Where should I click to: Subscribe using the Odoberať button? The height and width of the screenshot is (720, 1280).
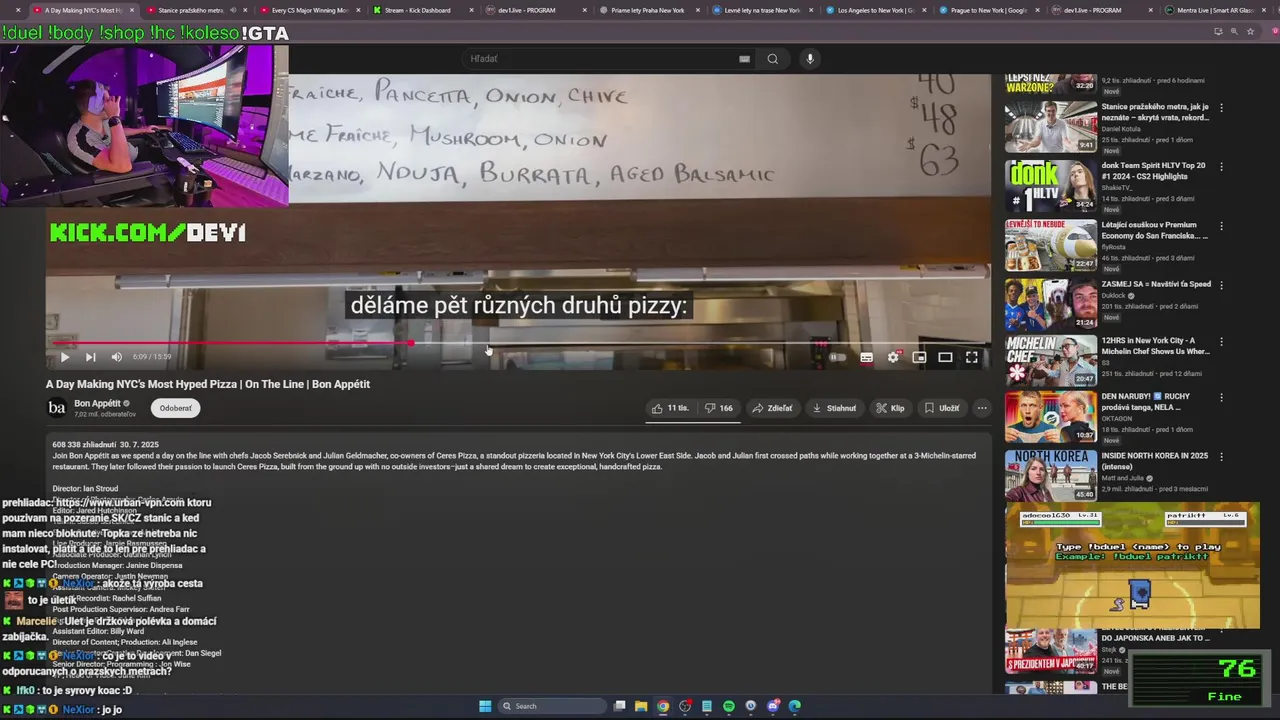click(176, 408)
